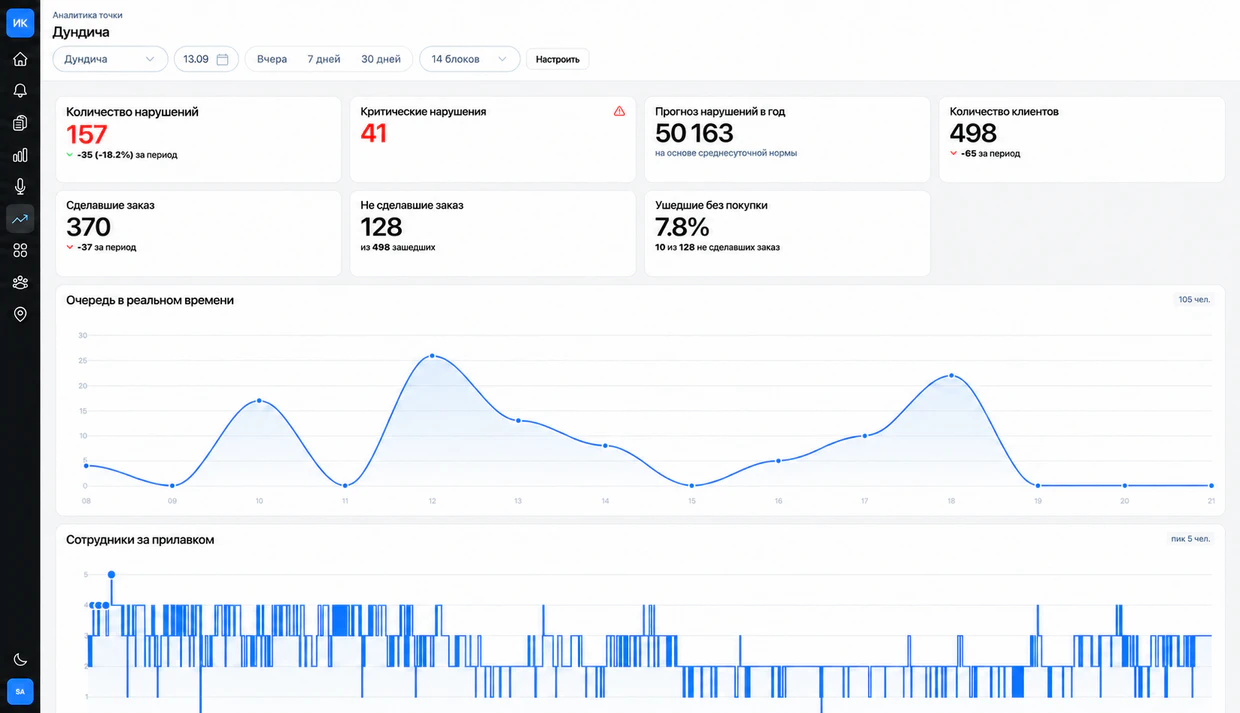Open the documents icon in sidebar
Image resolution: width=1240 pixels, height=713 pixels.
point(20,123)
